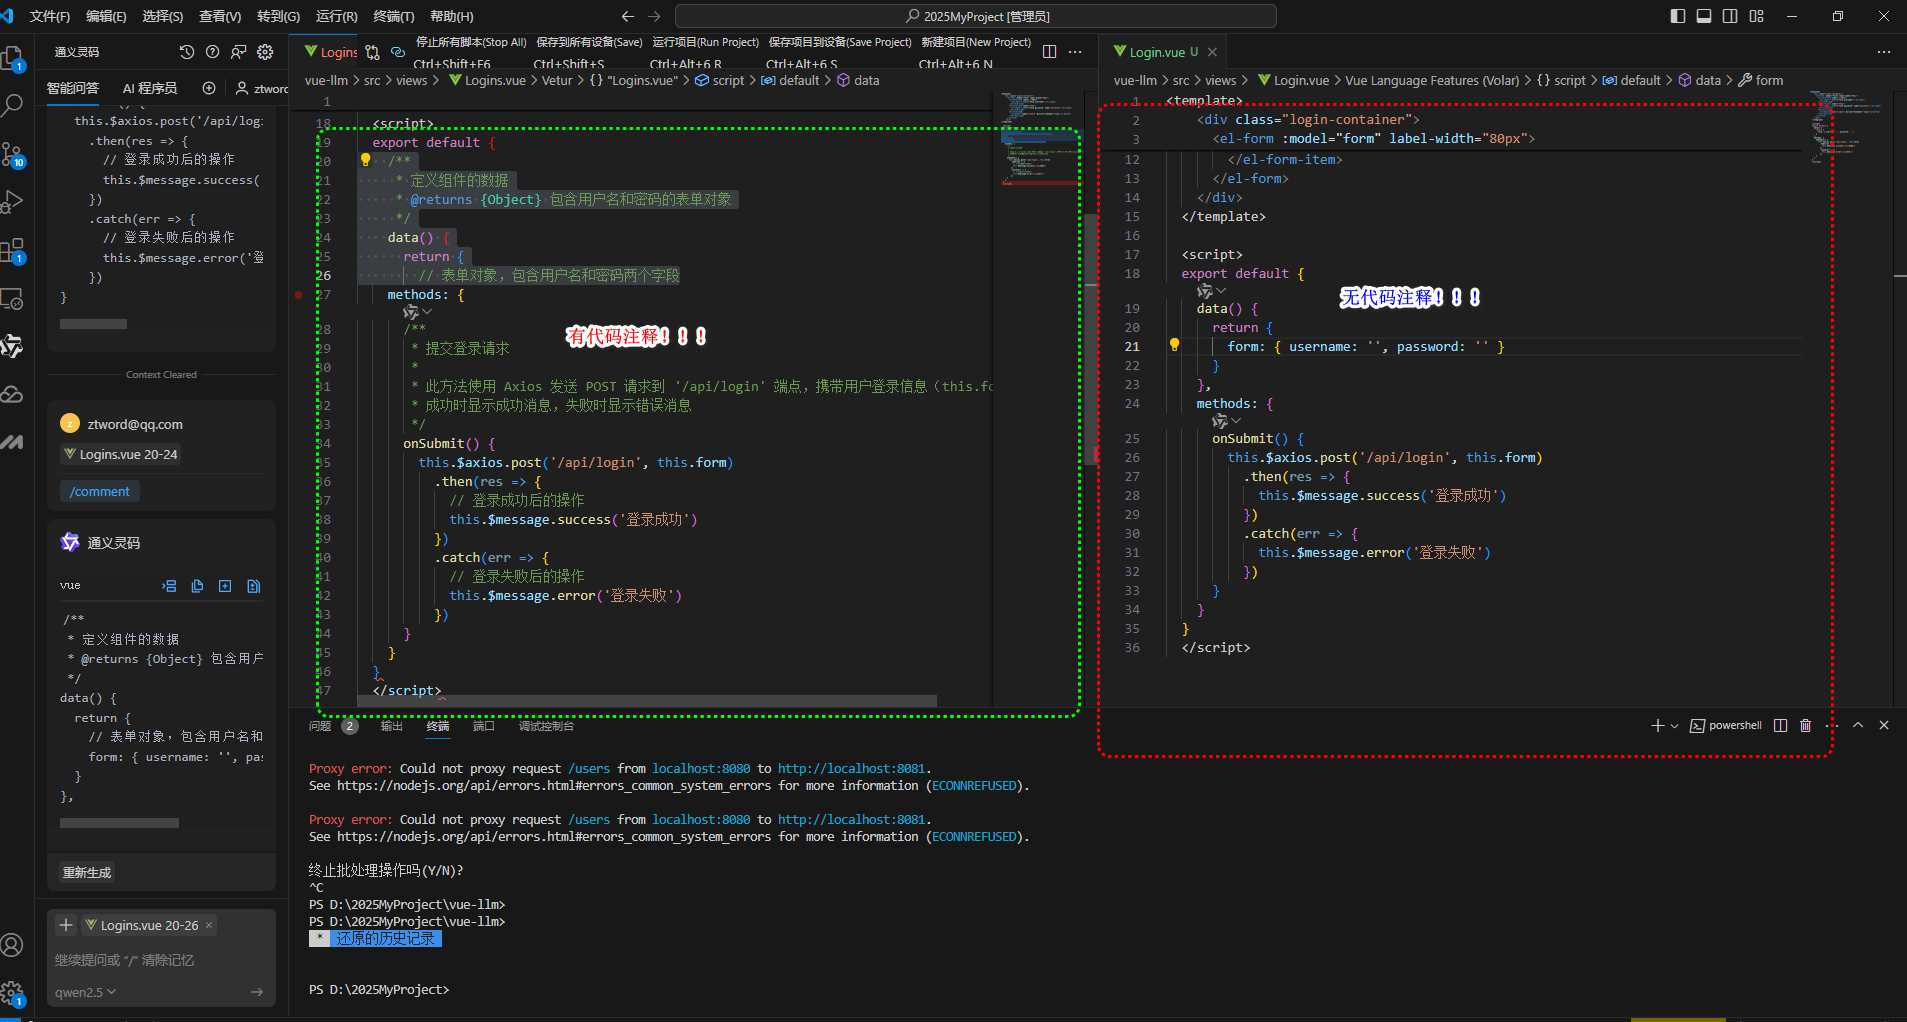The image size is (1907, 1022).
Task: Switch to the 调试控制台 panel tab
Action: 546,726
